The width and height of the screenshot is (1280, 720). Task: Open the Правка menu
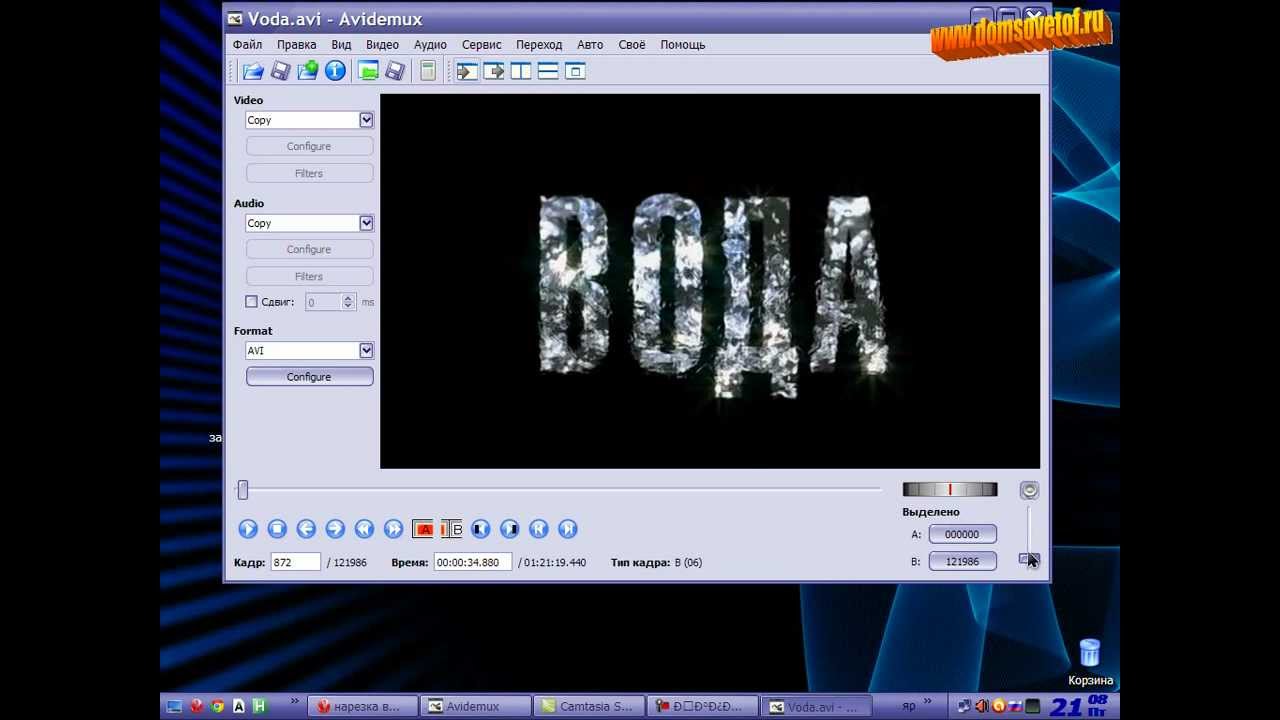click(x=296, y=45)
